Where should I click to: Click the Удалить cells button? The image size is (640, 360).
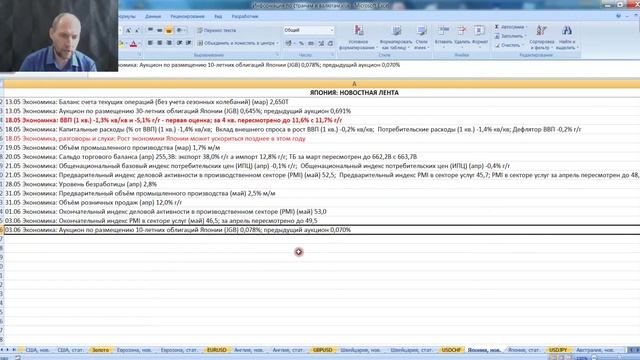click(462, 36)
